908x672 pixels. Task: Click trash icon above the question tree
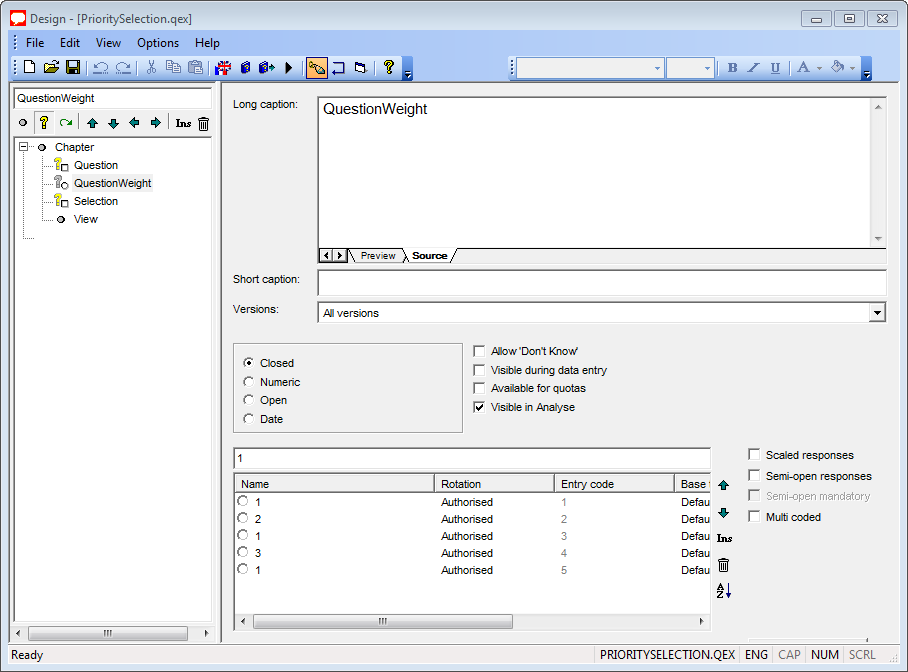(x=203, y=123)
